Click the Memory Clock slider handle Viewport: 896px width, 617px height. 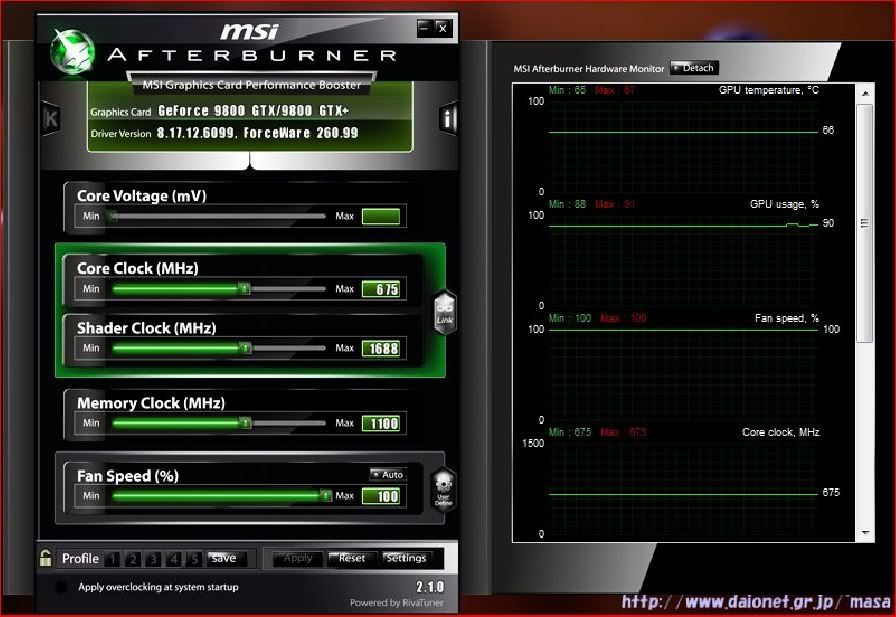[x=245, y=423]
